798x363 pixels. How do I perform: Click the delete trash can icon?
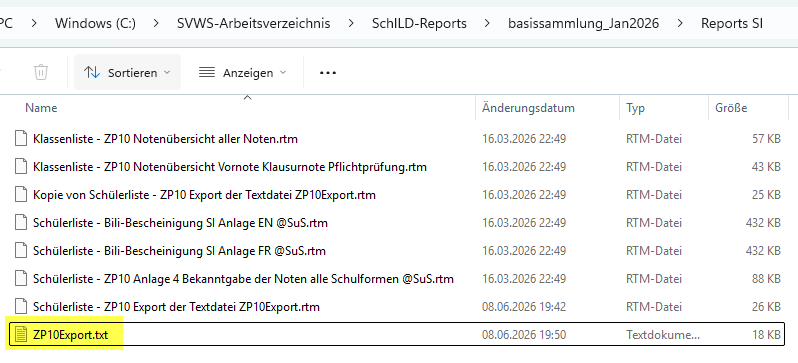(41, 72)
